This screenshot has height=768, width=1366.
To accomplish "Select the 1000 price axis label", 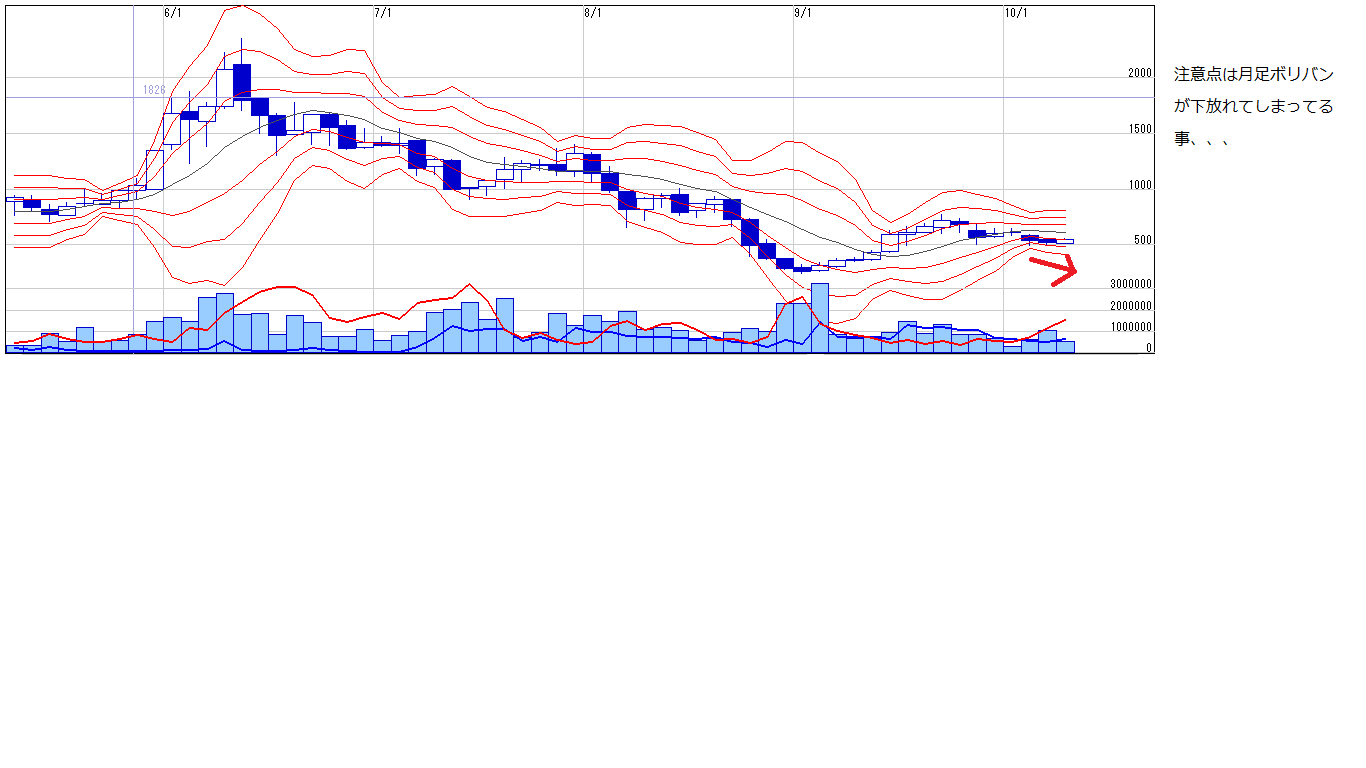I will pos(1139,186).
